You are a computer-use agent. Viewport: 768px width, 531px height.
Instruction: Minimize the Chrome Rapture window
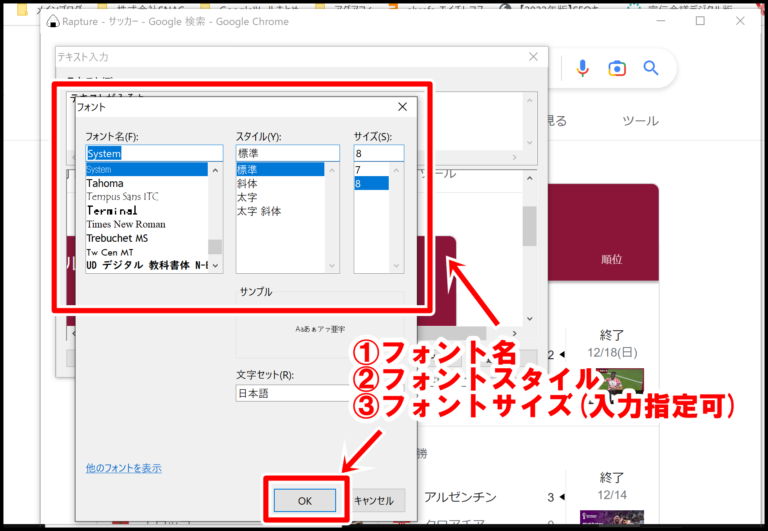tap(661, 21)
